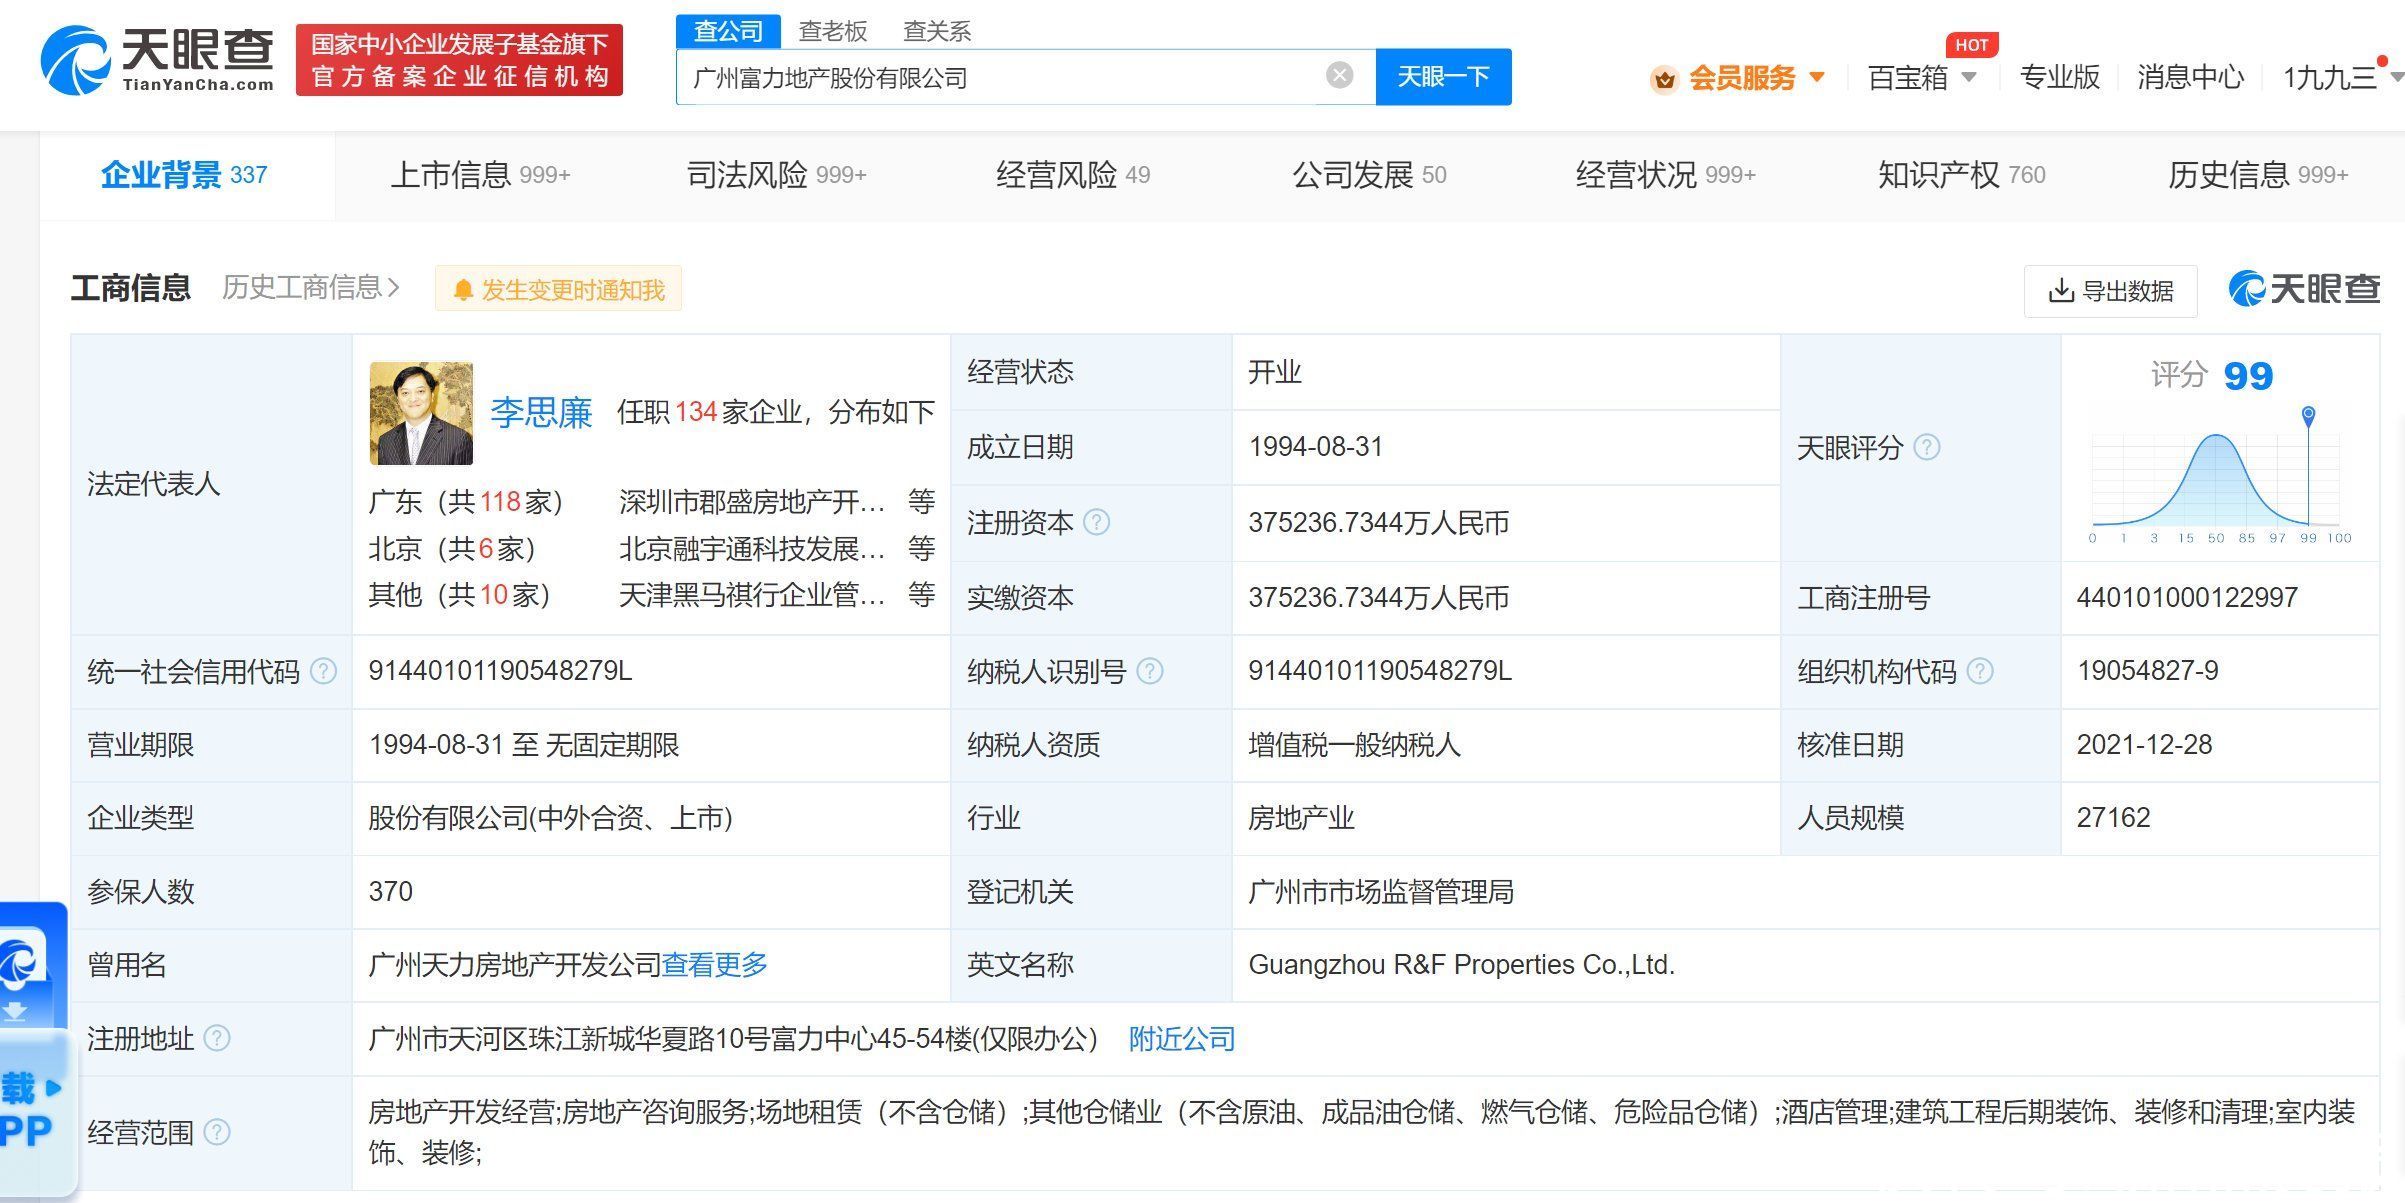
Task: Click the HOT badge above 百宝箱
Action: pyautogui.click(x=1971, y=45)
